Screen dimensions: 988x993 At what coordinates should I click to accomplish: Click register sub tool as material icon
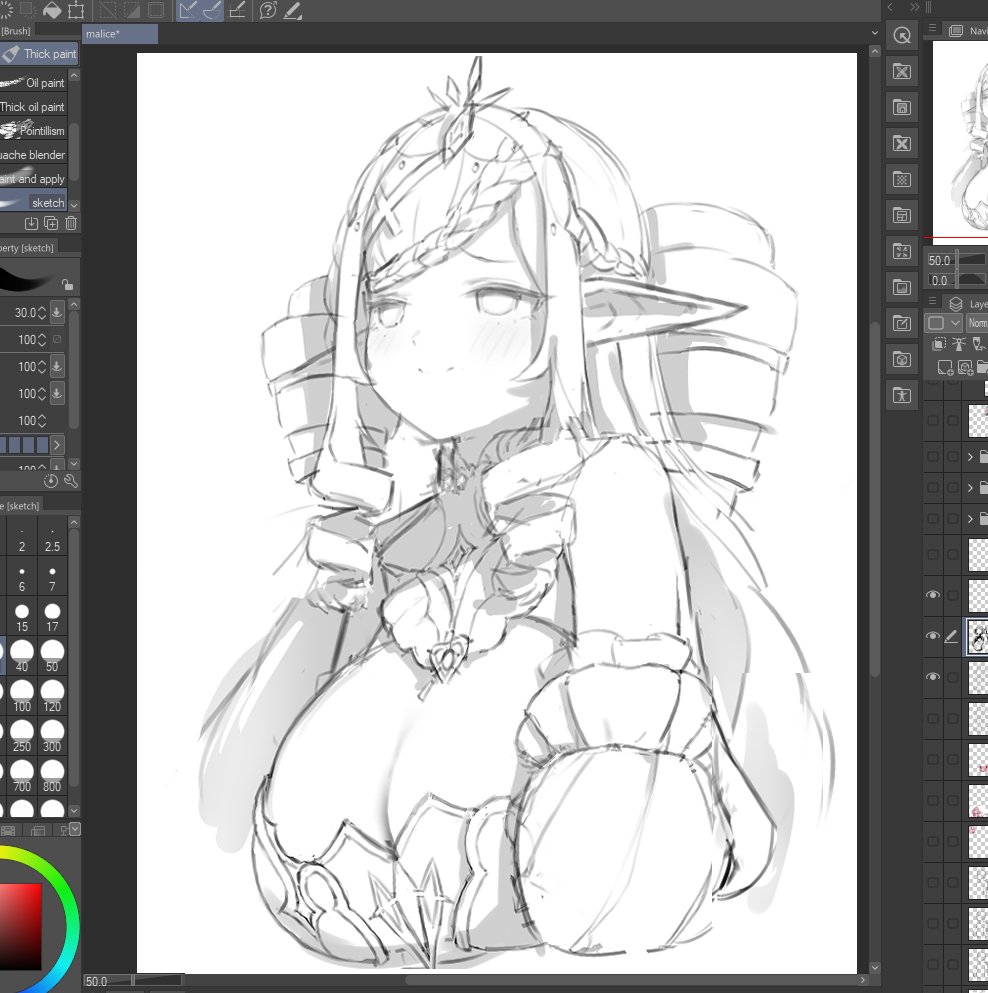point(31,224)
